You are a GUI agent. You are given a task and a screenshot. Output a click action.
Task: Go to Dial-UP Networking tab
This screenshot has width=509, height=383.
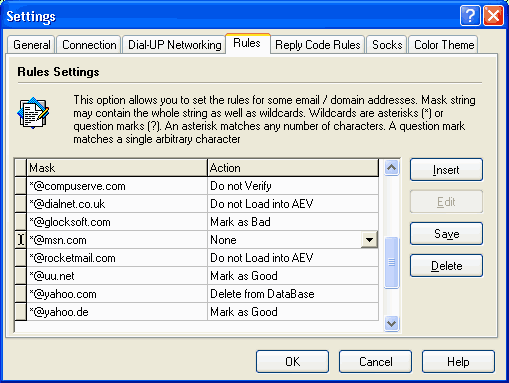[x=174, y=45]
